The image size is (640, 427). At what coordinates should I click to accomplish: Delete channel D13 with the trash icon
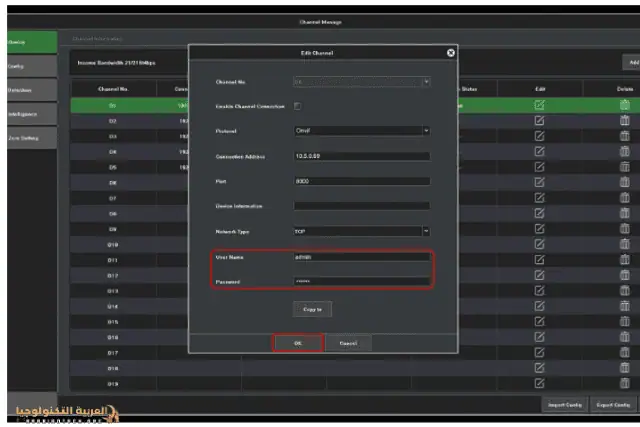point(624,291)
